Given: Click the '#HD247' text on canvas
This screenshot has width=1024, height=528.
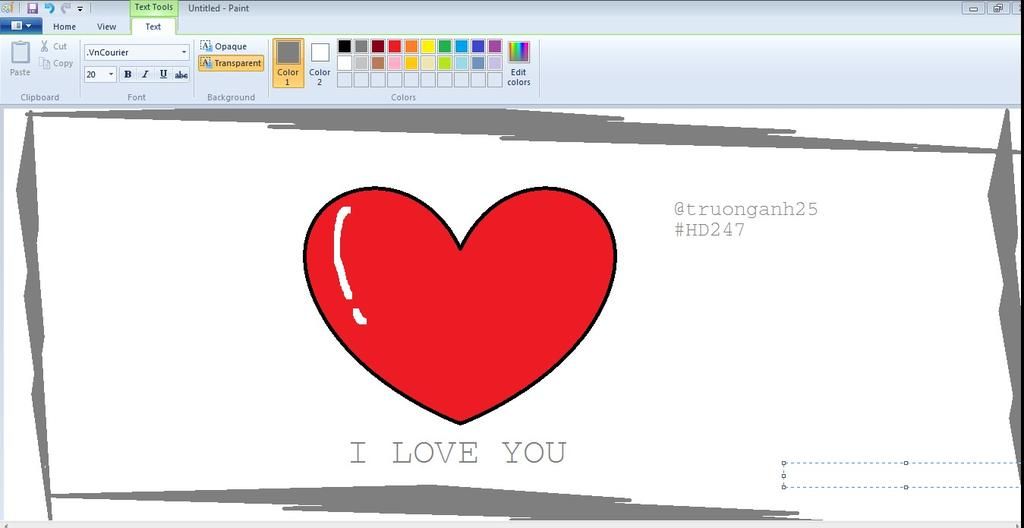Looking at the screenshot, I should pyautogui.click(x=709, y=230).
